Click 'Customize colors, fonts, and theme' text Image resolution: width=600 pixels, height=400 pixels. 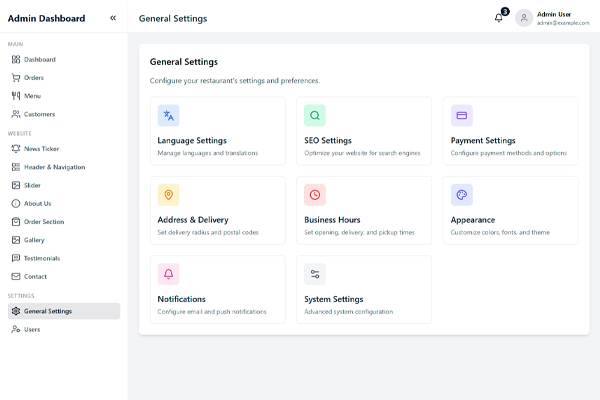tap(500, 232)
